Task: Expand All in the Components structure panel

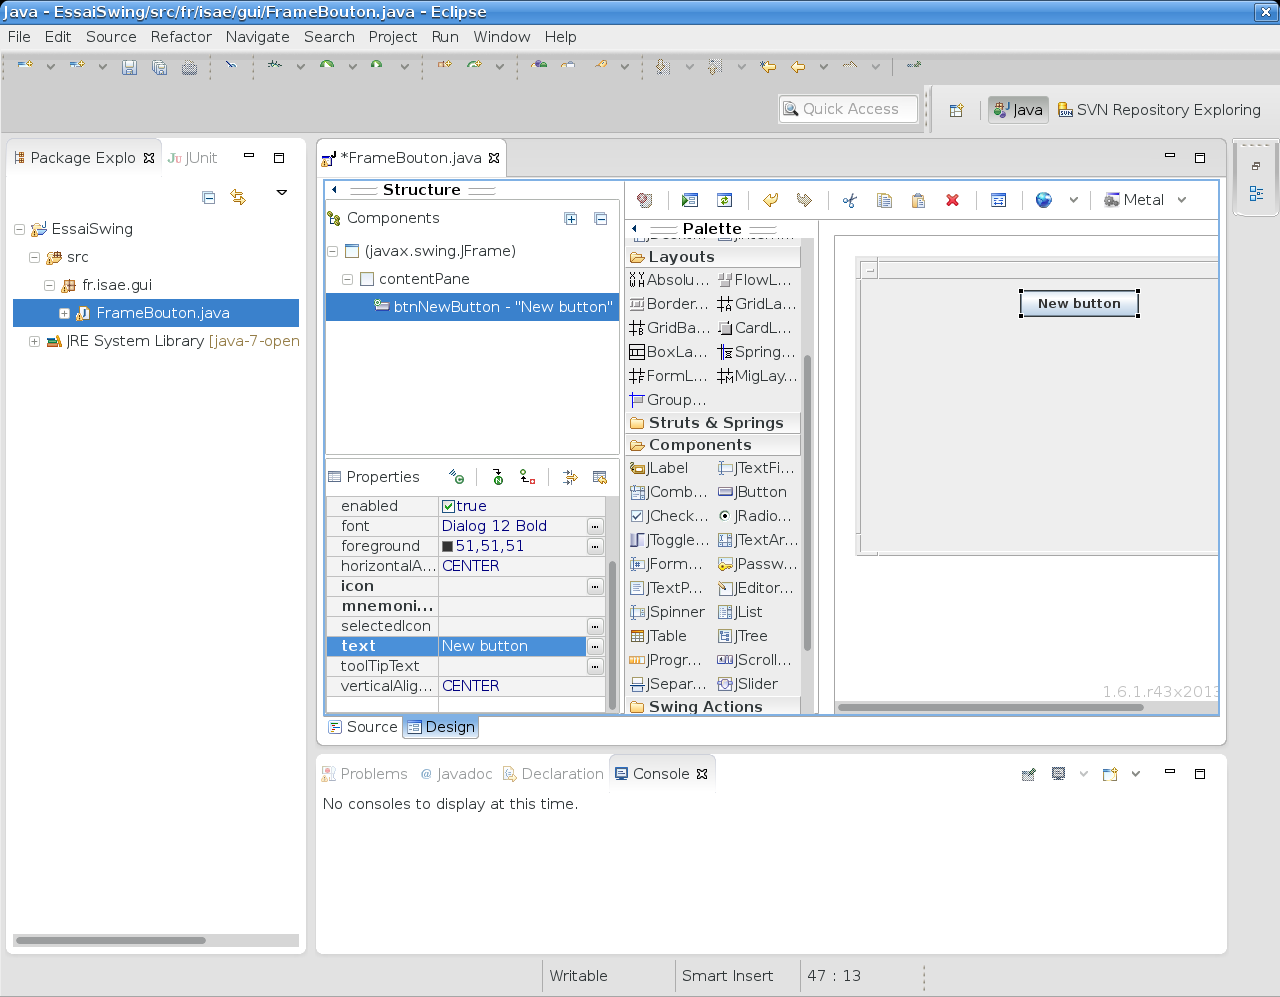Action: tap(571, 218)
